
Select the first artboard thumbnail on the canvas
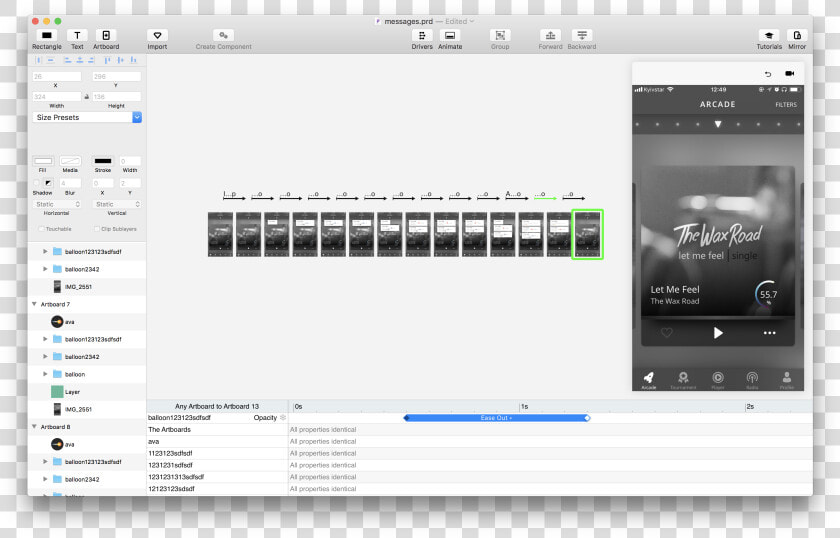[220, 234]
